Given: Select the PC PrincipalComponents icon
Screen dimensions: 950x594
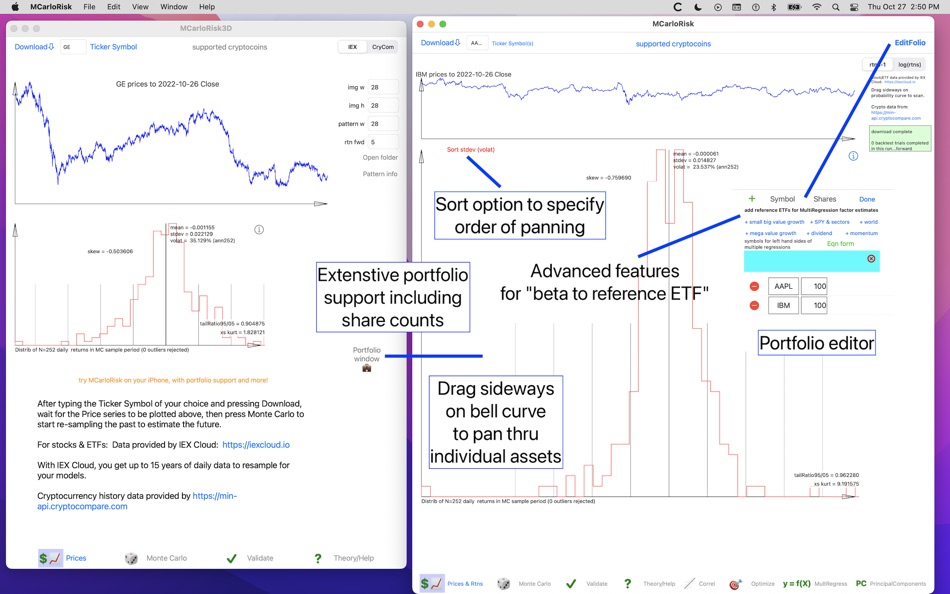Looking at the screenshot, I should (861, 584).
